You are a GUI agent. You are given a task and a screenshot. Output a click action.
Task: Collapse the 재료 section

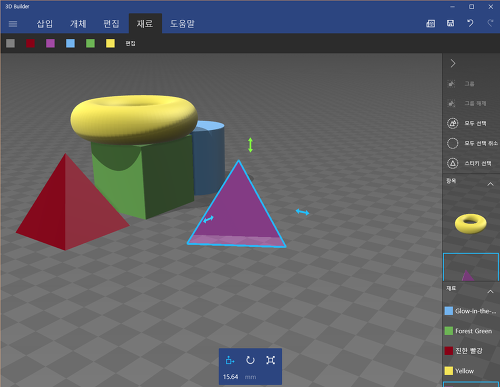point(490,292)
